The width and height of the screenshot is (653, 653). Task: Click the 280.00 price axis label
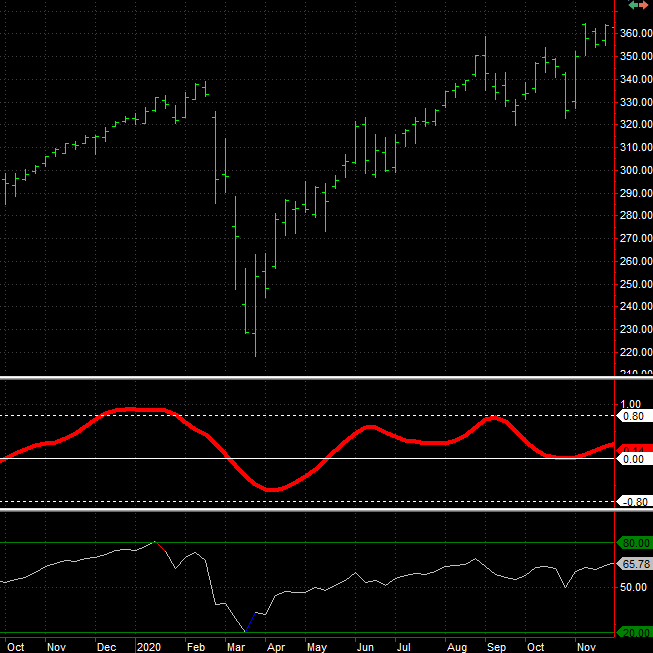(636, 215)
